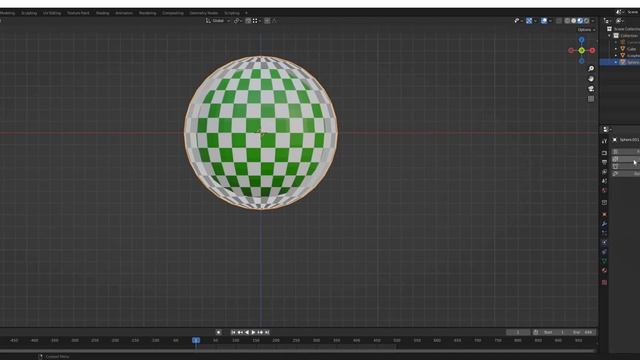Toggle the camera view icon
Image resolution: width=640 pixels, height=360 pixels.
[591, 89]
